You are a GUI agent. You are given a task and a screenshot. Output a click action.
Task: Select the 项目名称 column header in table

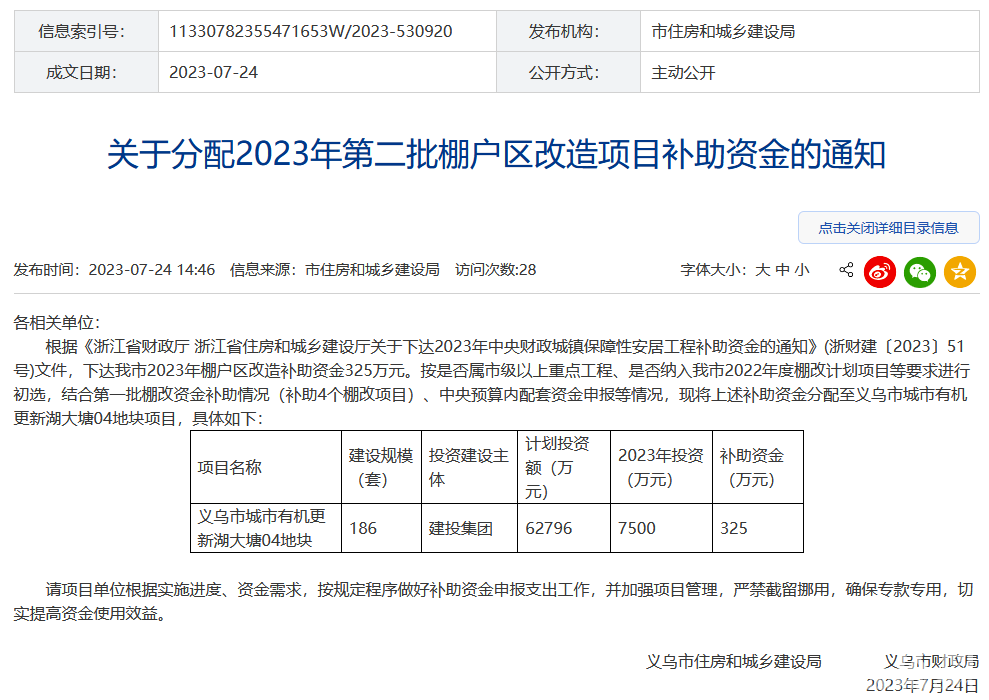(x=230, y=467)
